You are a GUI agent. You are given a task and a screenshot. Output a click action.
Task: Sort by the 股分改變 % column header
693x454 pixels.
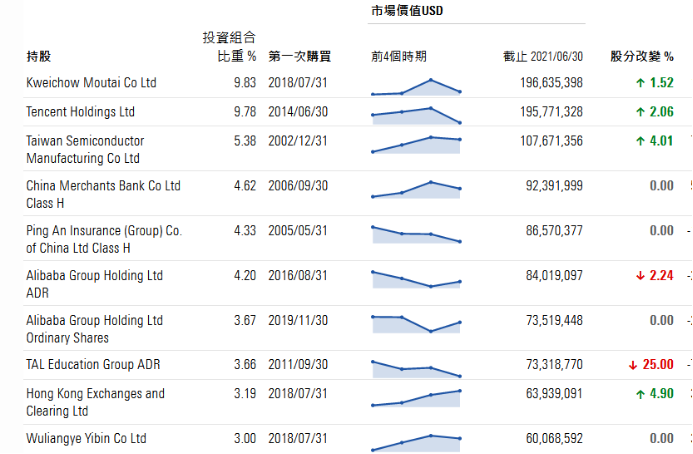pyautogui.click(x=642, y=56)
